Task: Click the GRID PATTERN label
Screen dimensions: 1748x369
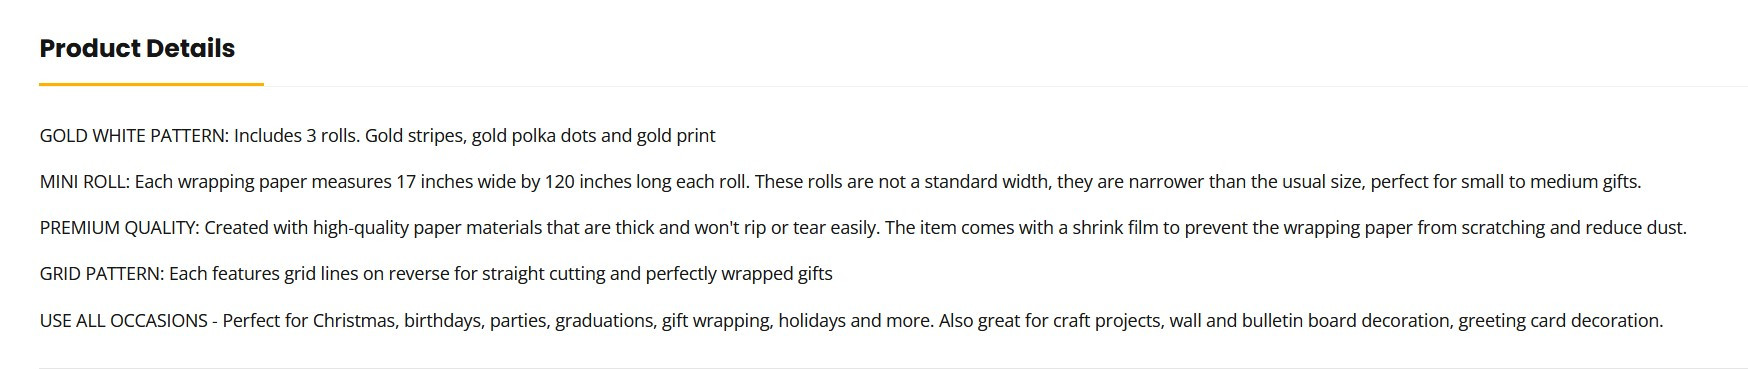Action: 102,274
